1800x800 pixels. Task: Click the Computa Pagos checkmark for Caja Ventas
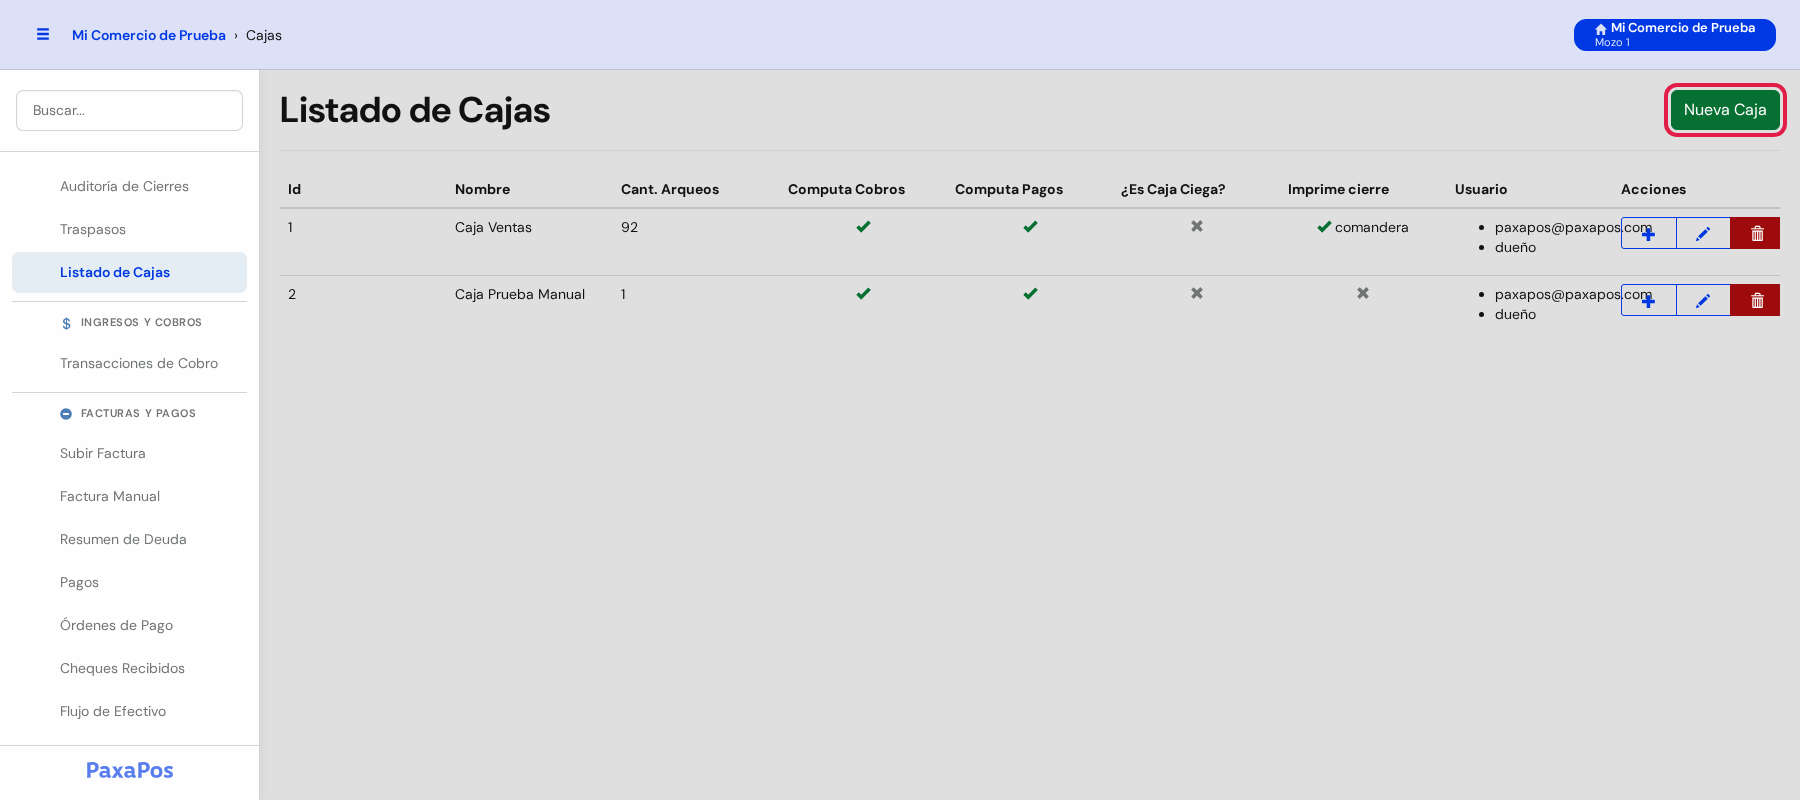click(x=1030, y=227)
